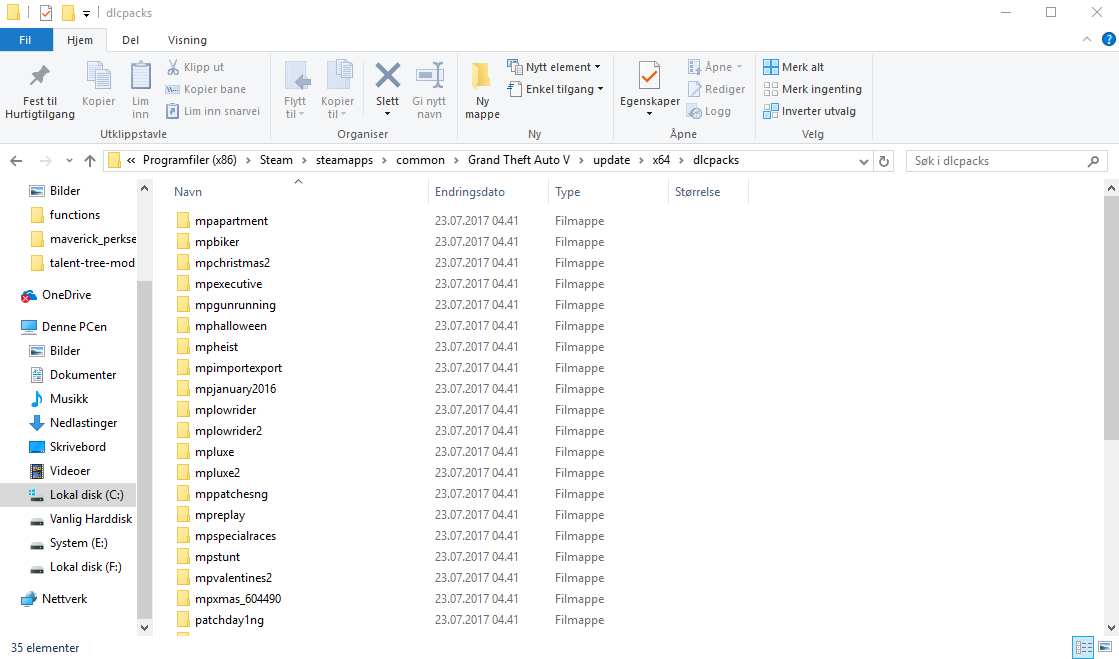1119x659 pixels.
Task: Switch to the Visning tab
Action: 187,40
